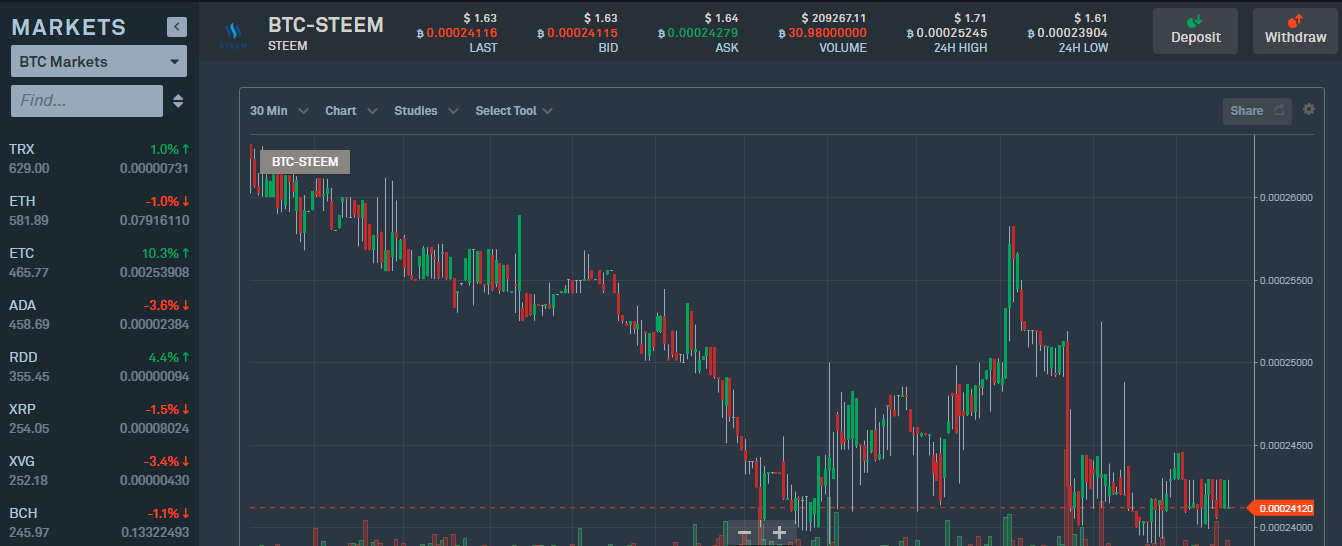This screenshot has height=546, width=1342.
Task: Select the RDD market row
Action: (x=99, y=367)
